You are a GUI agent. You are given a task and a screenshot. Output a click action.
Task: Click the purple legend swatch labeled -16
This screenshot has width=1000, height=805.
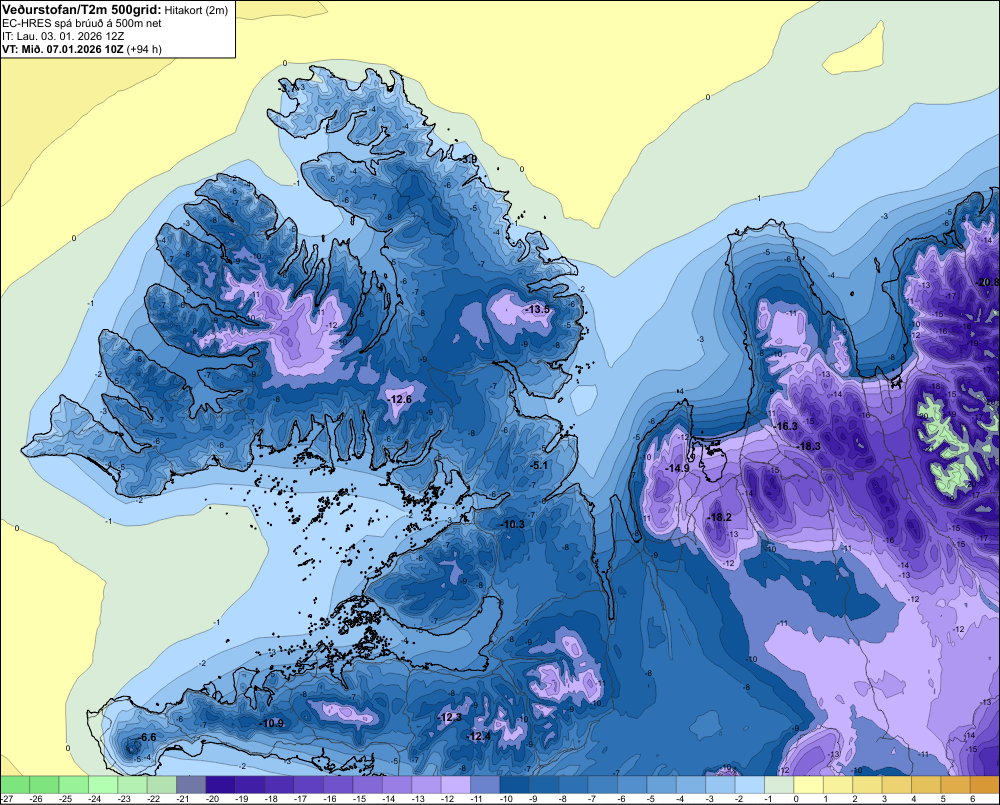338,785
